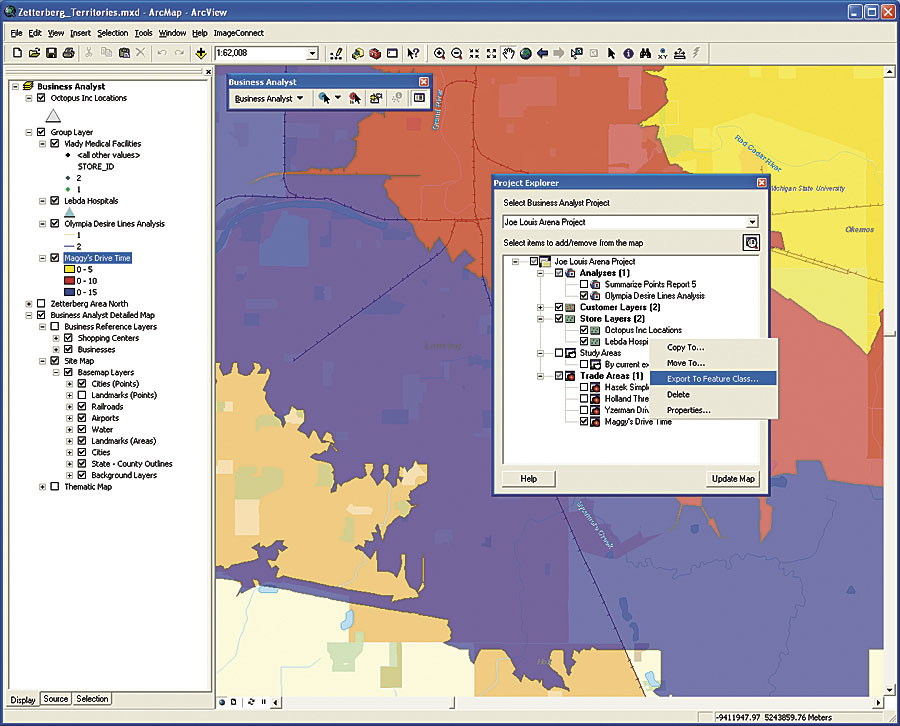
Task: Check the Landmarks (Points) layer box
Action: click(82, 395)
